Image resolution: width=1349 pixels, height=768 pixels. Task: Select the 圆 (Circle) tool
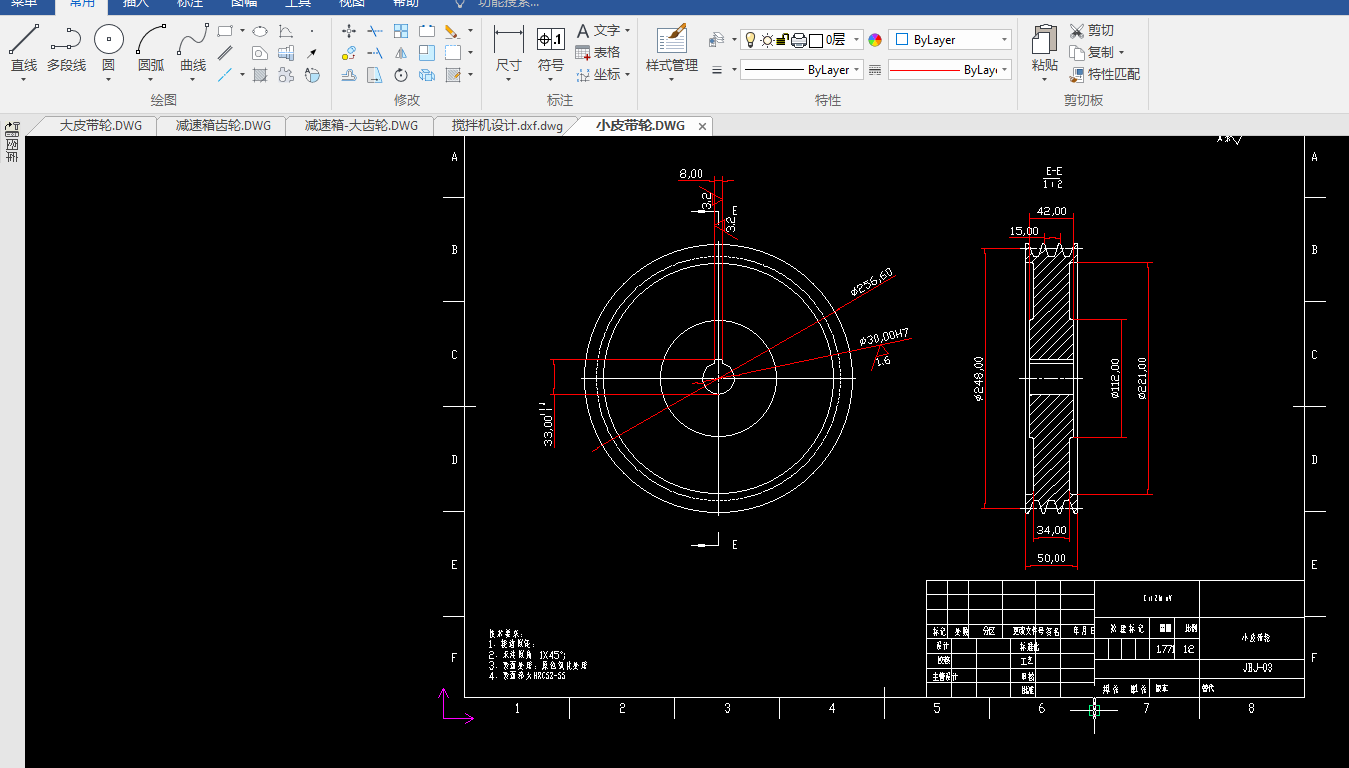pyautogui.click(x=109, y=49)
